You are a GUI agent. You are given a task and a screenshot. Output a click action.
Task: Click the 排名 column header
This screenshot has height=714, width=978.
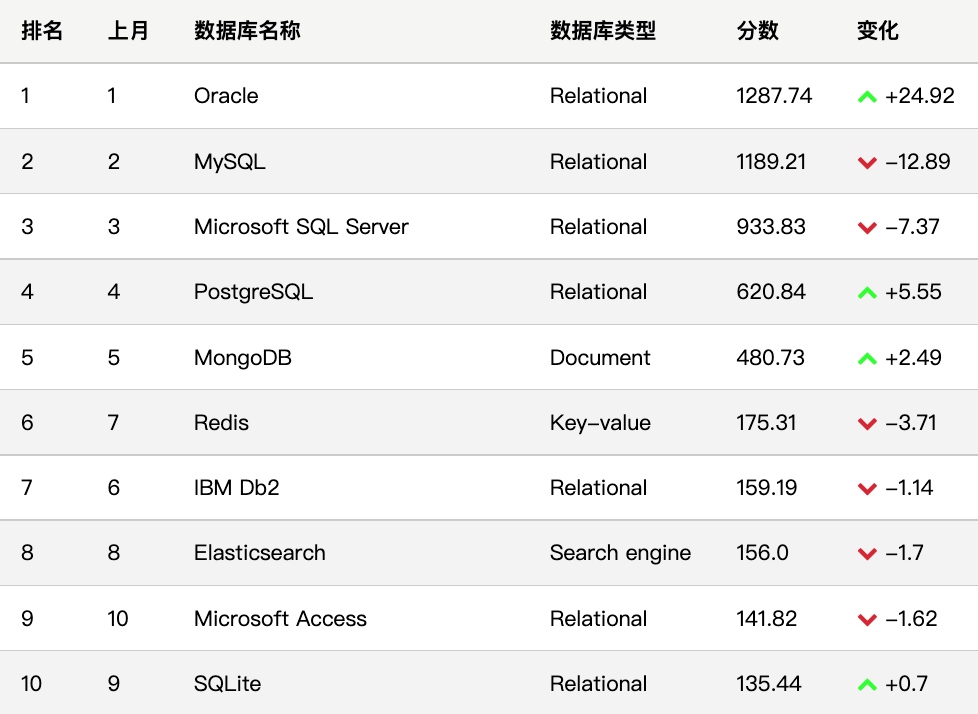(42, 30)
